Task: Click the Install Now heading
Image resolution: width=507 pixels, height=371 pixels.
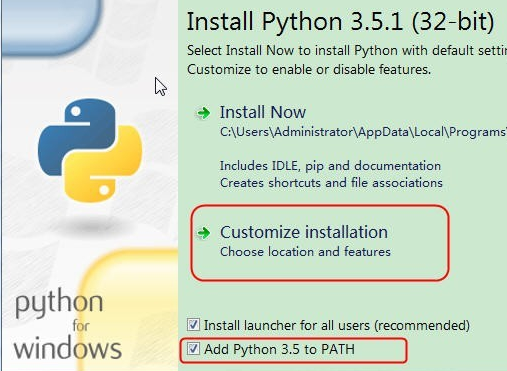Action: tap(263, 112)
